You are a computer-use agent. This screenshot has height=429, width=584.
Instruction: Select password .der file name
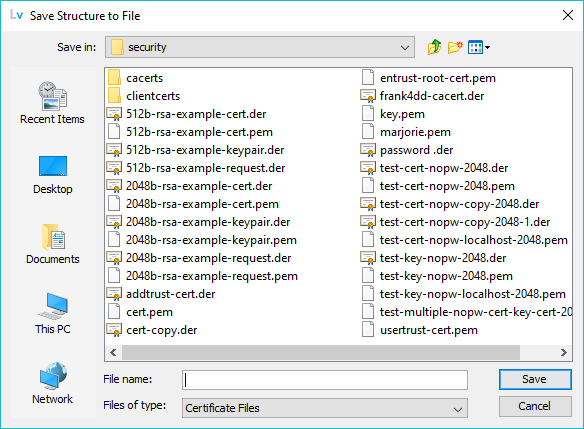[416, 150]
